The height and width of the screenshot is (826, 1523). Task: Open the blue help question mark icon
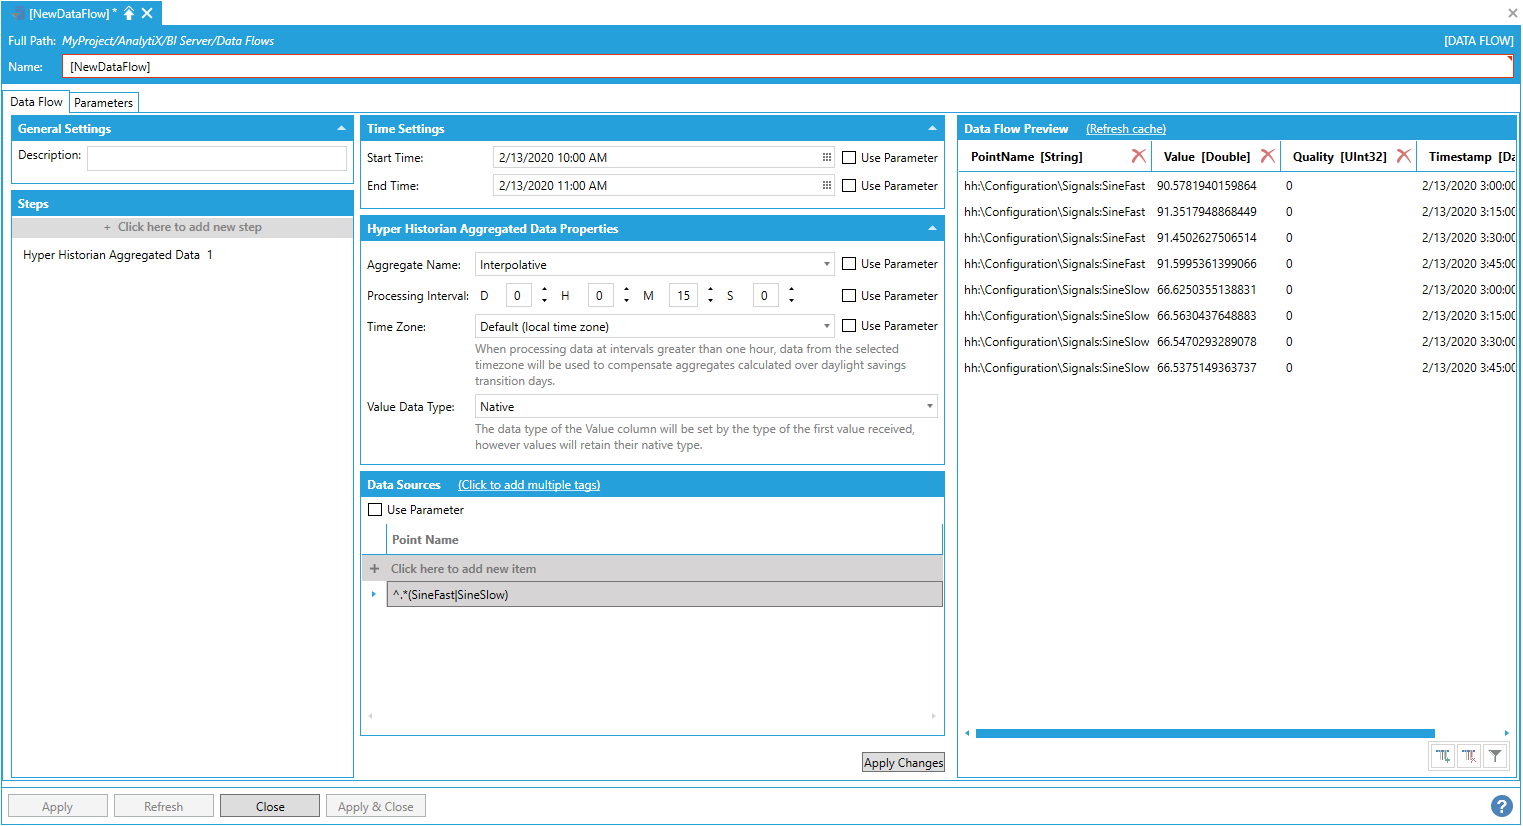[x=1501, y=806]
